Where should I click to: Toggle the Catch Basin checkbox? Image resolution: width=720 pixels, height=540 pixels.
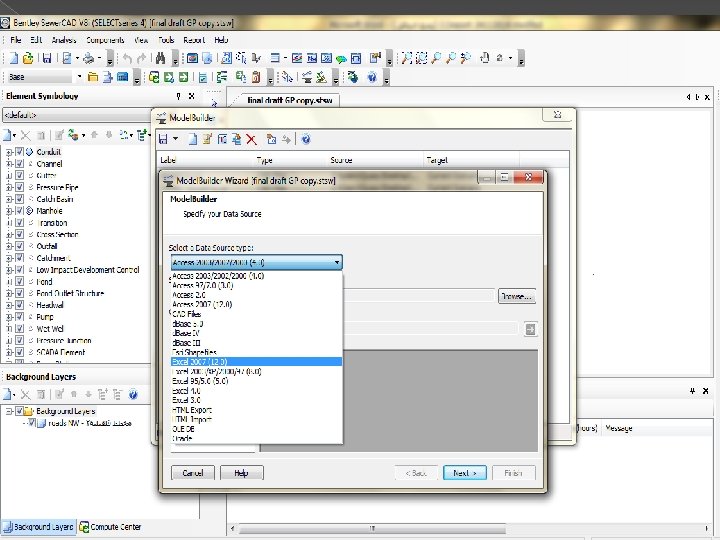[x=19, y=199]
